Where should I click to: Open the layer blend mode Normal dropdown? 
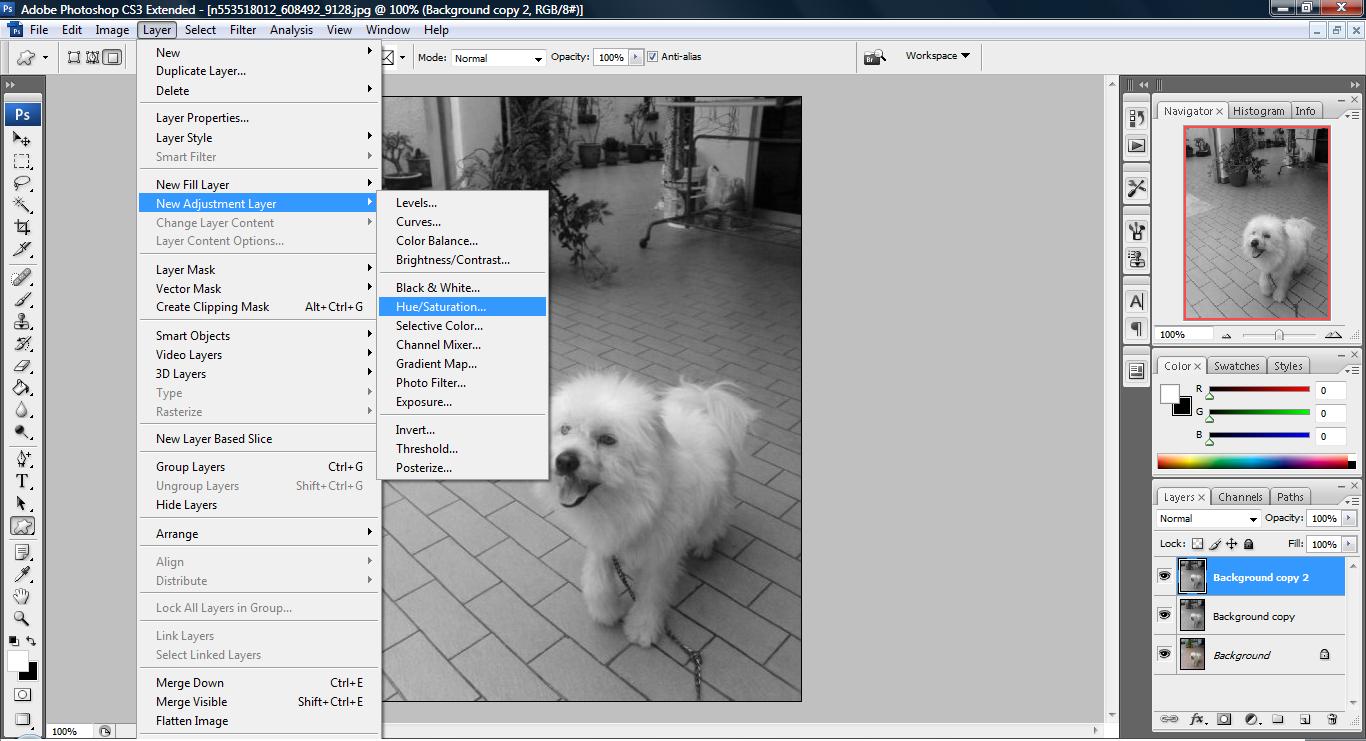(x=1208, y=519)
